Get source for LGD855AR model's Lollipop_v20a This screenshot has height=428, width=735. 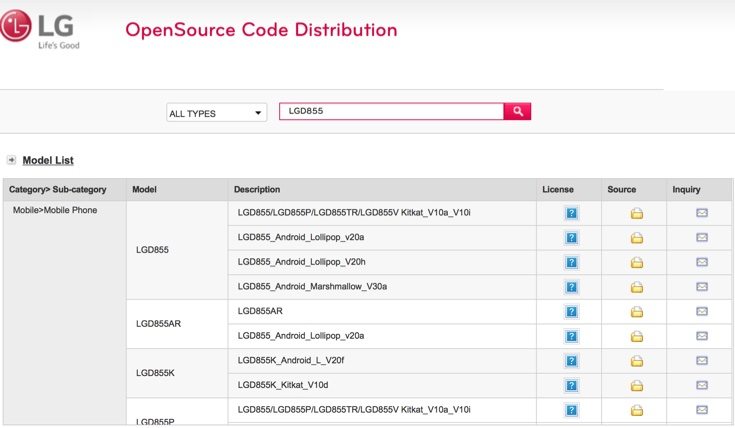pos(637,336)
